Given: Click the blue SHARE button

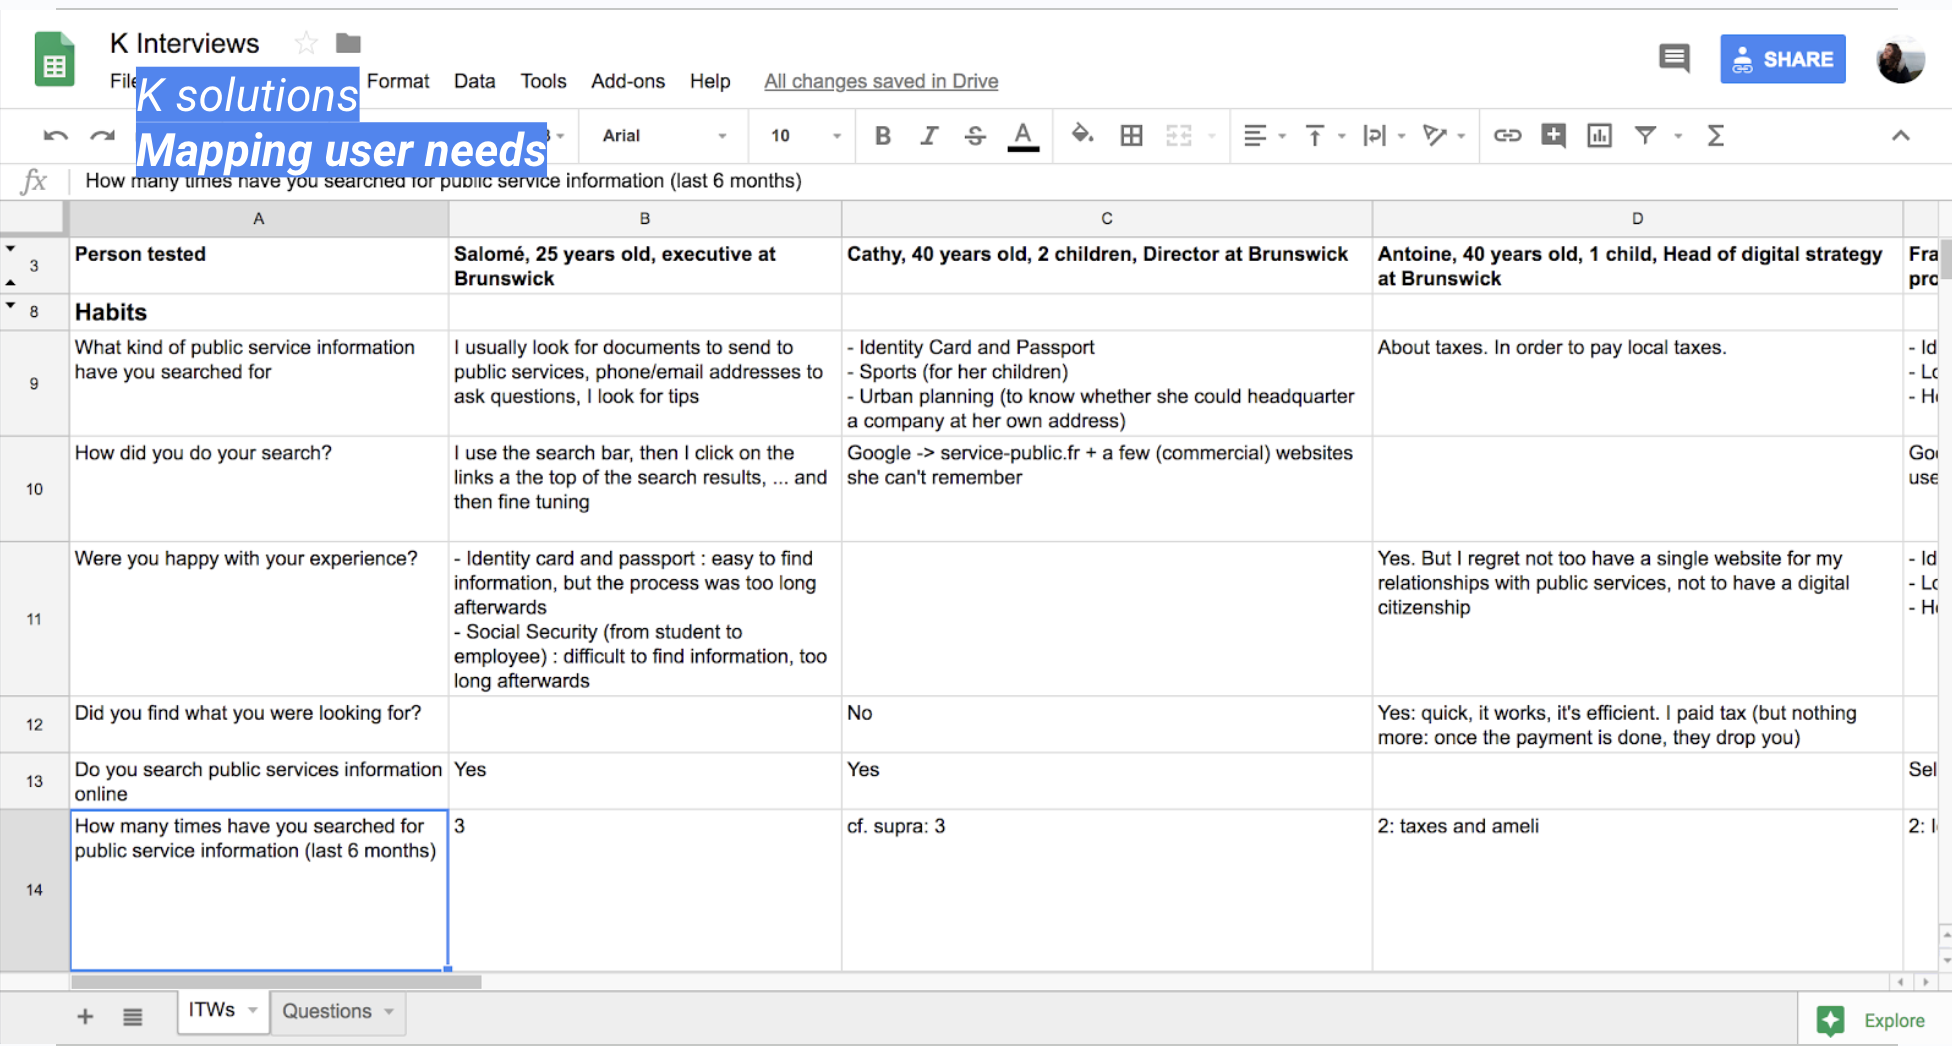Looking at the screenshot, I should click(1782, 59).
